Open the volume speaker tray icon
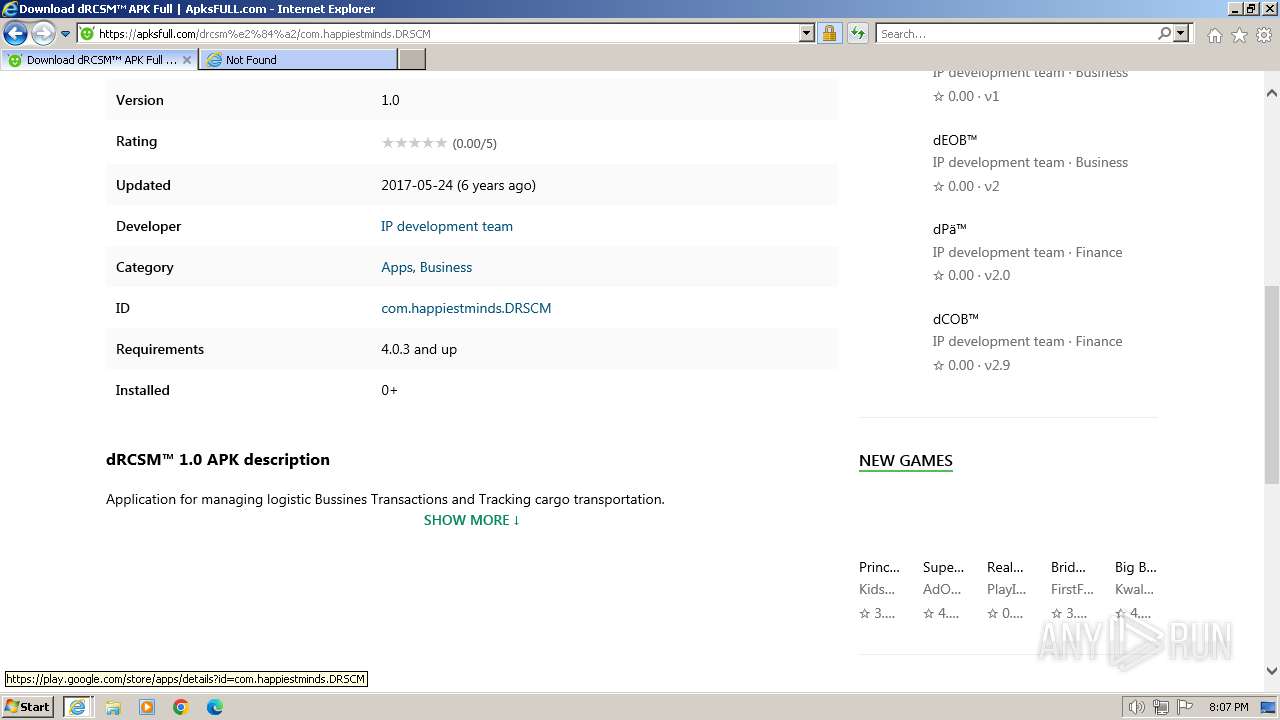The image size is (1280, 720). pos(1136,707)
